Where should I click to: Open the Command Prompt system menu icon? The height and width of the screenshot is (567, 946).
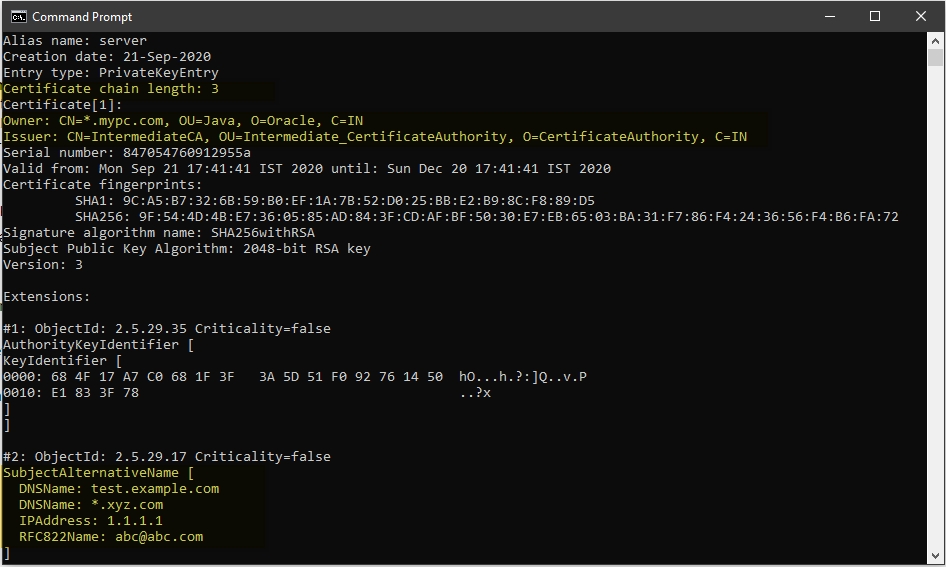[18, 16]
